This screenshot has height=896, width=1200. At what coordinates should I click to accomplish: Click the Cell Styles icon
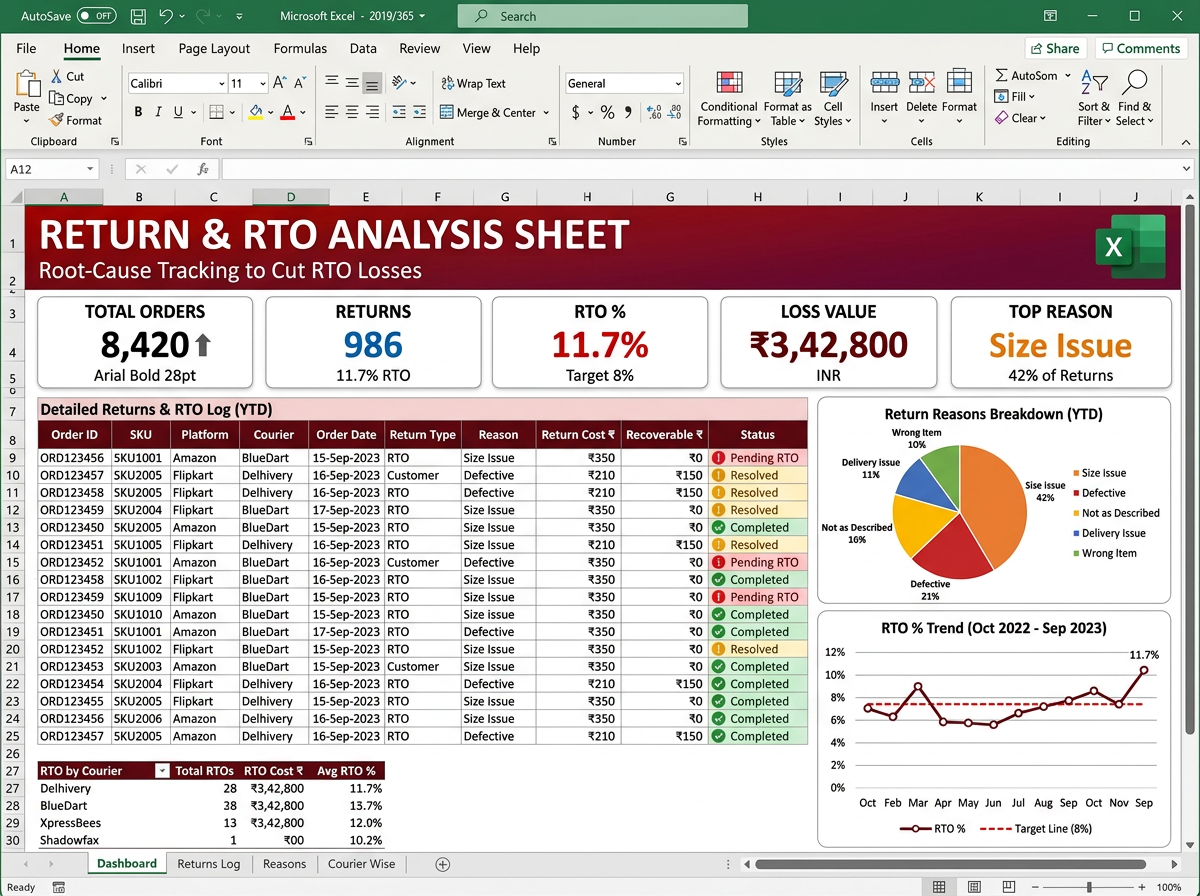coord(833,84)
